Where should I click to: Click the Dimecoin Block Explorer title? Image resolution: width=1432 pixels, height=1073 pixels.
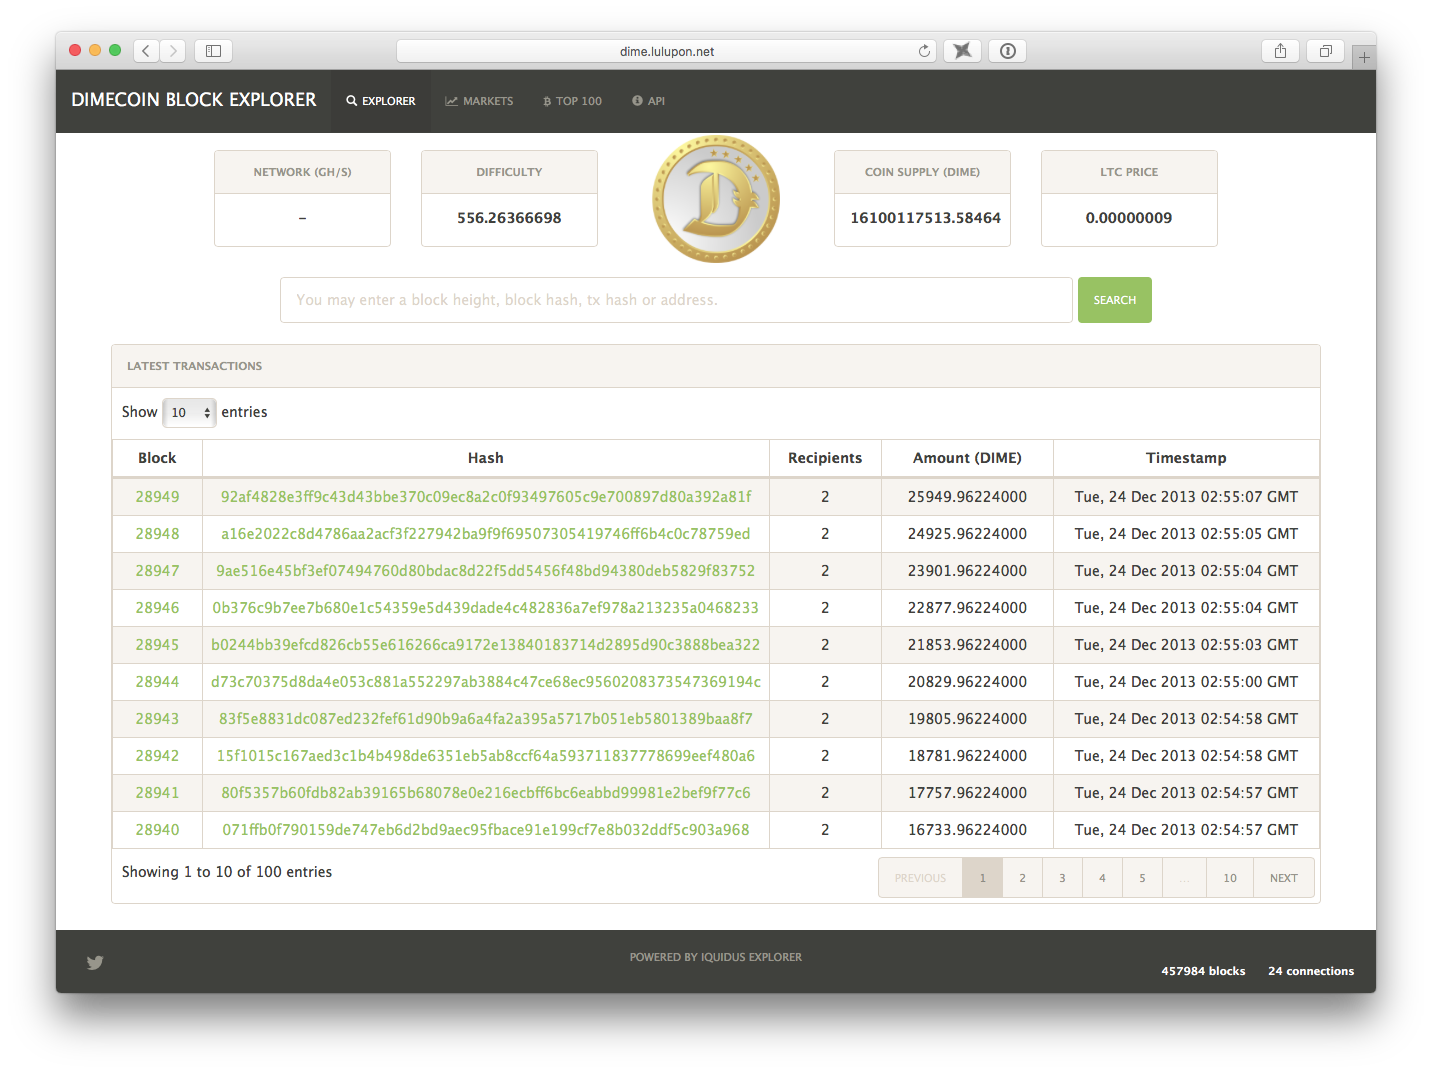tap(194, 100)
